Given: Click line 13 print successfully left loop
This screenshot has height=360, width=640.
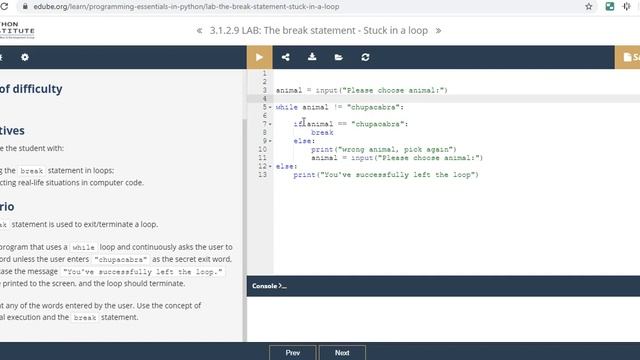Looking at the screenshot, I should [x=386, y=175].
